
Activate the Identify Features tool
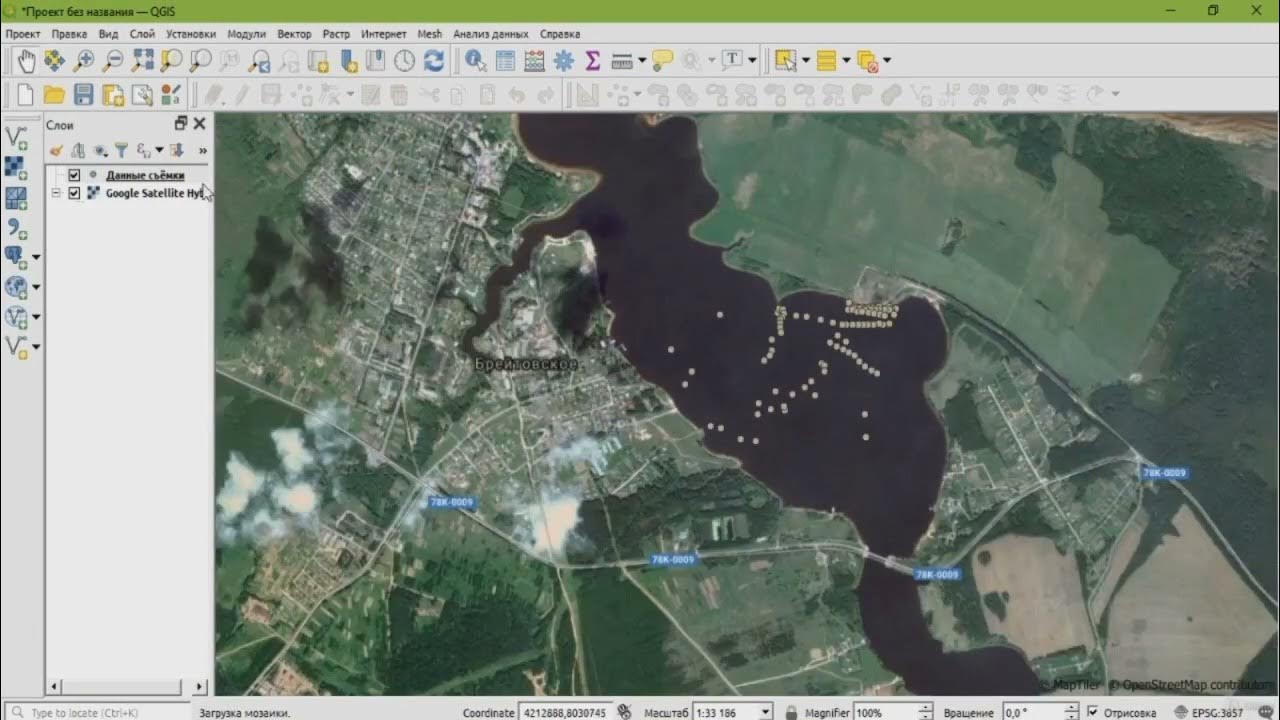point(476,61)
